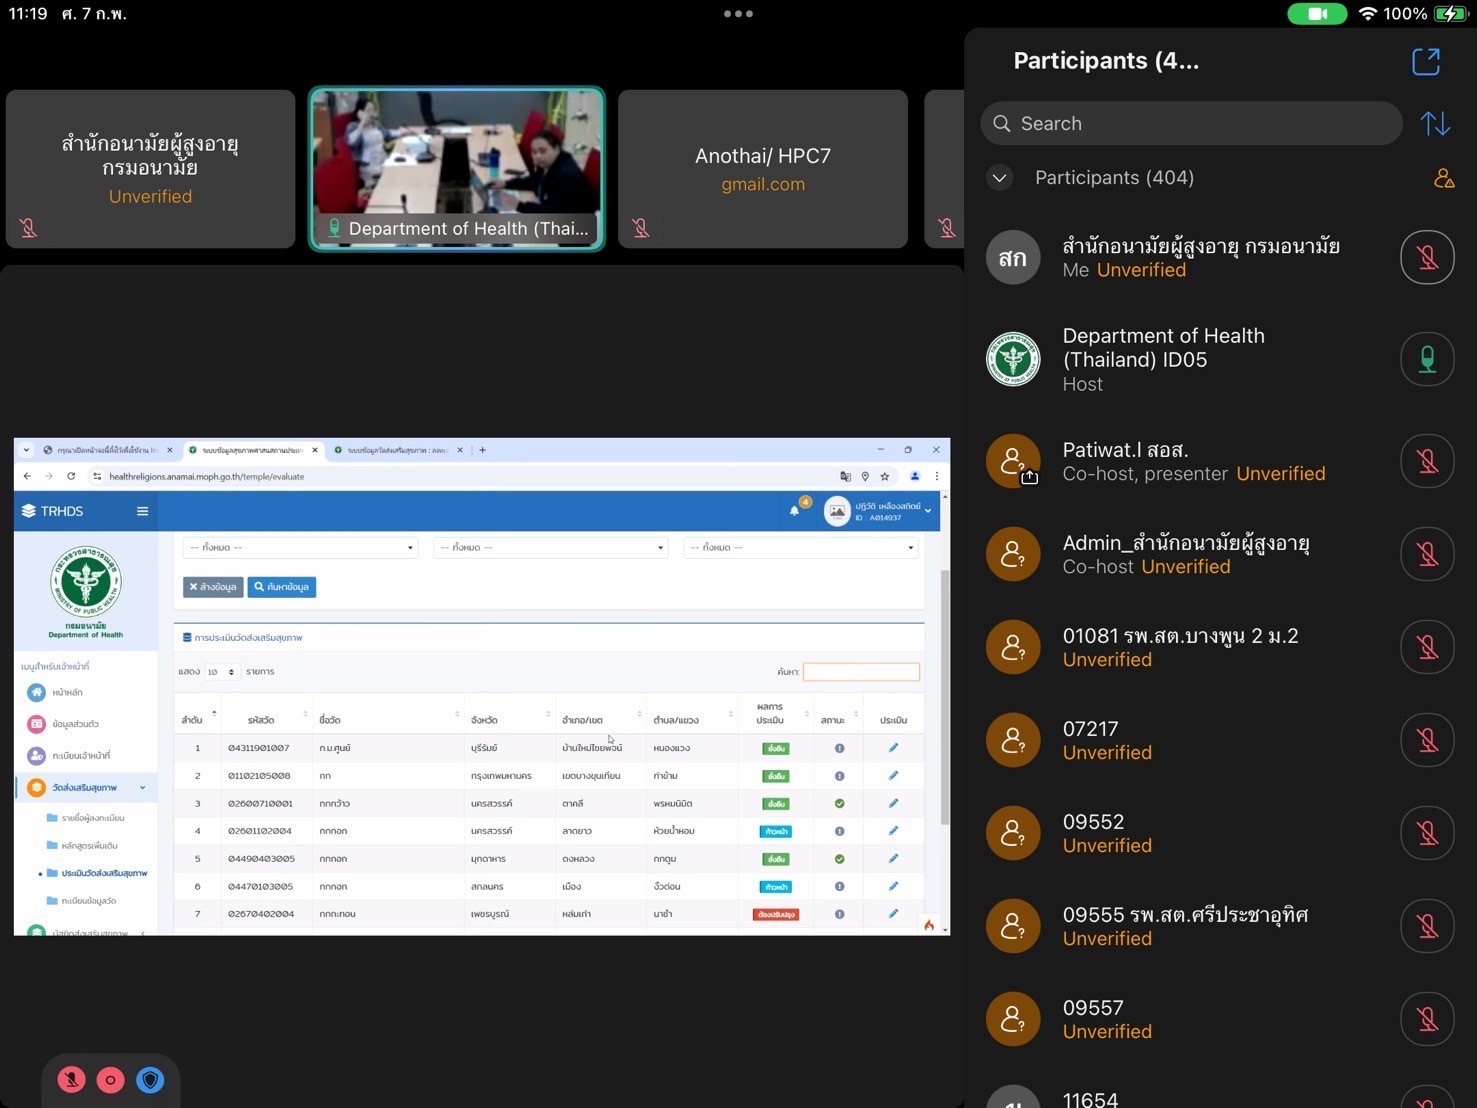
Task: Tap the participant sort arrows icon
Action: click(x=1435, y=124)
